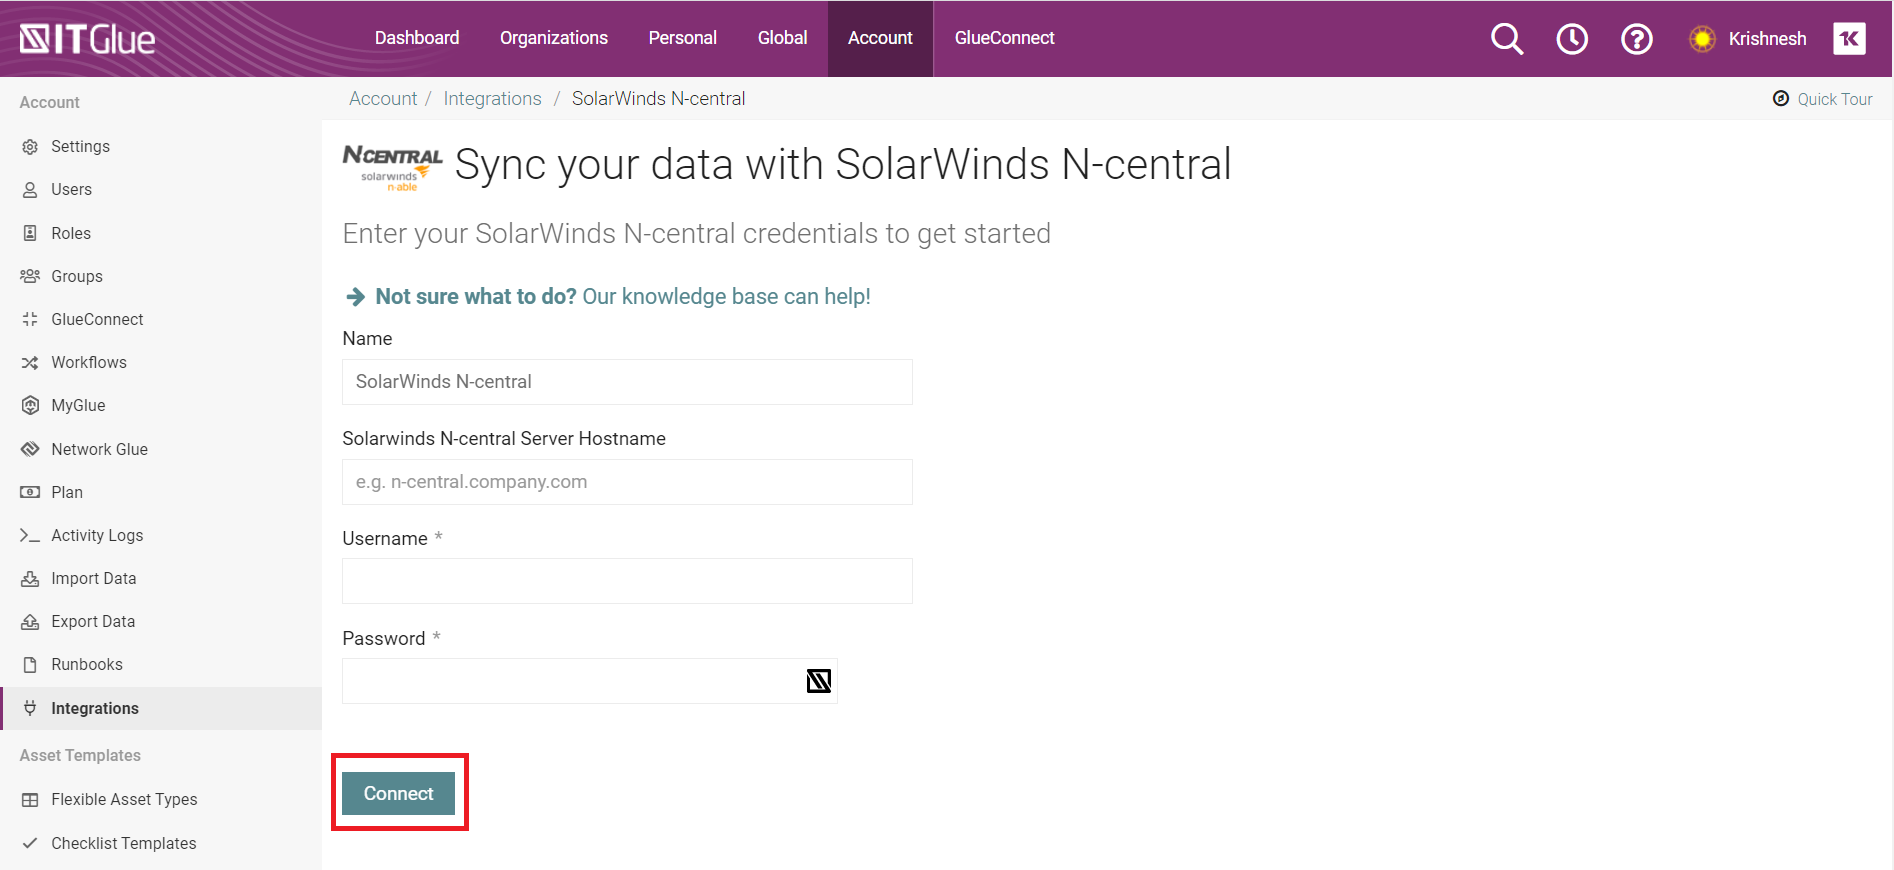1894x870 pixels.
Task: Click the Workflows shuffle icon
Action: tap(30, 362)
